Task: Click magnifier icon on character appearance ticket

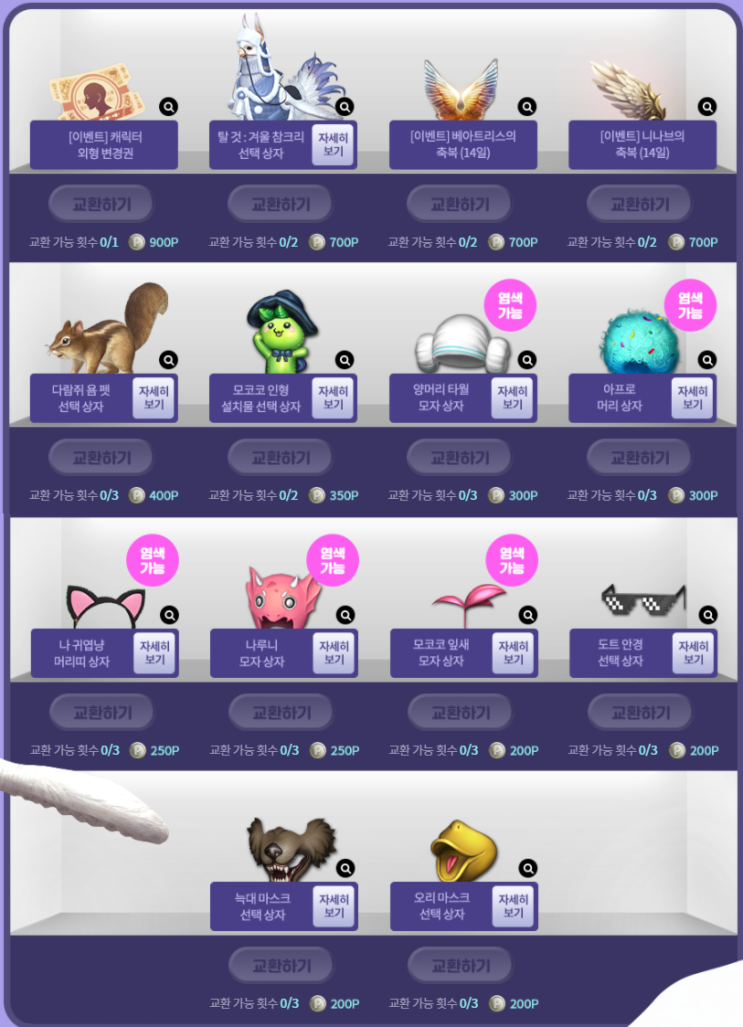Action: (x=168, y=107)
